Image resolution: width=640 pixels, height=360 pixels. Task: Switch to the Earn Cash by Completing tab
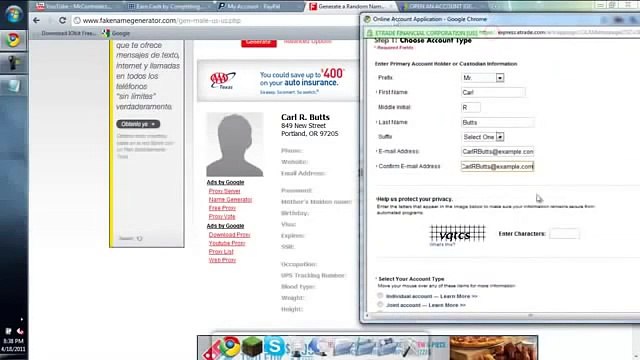tap(167, 6)
